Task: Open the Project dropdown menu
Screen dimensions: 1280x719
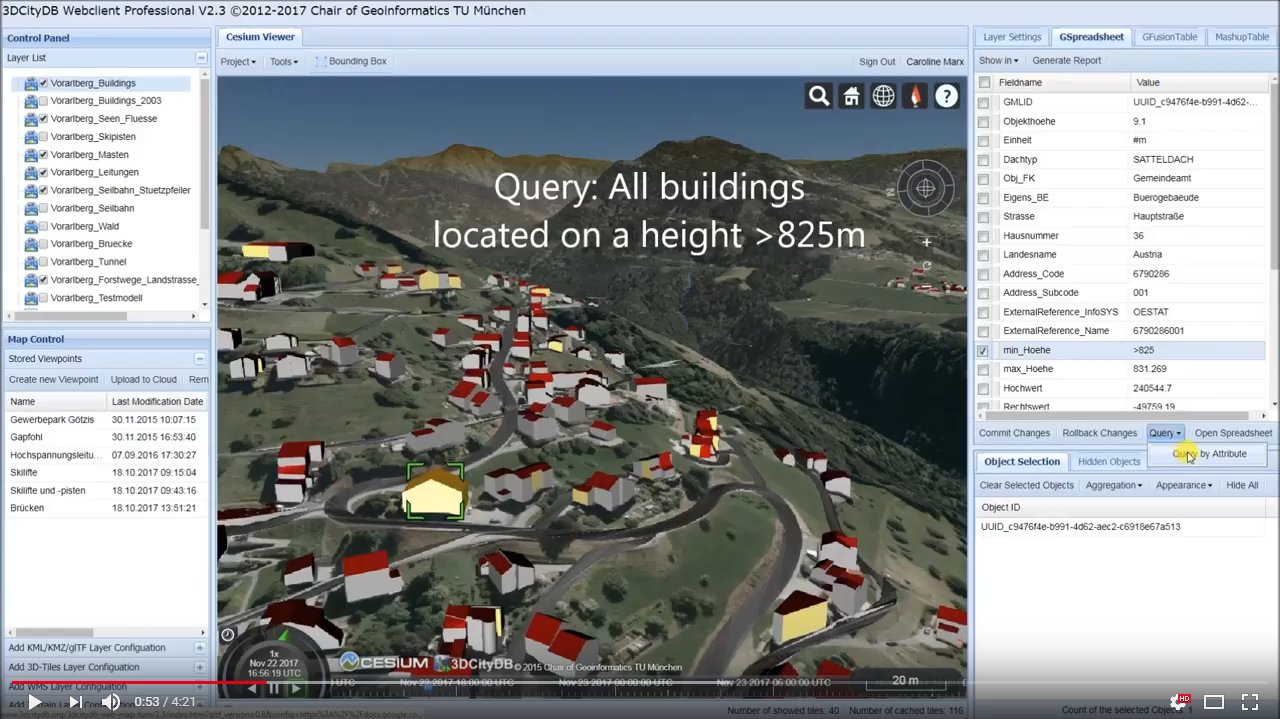Action: [x=238, y=61]
